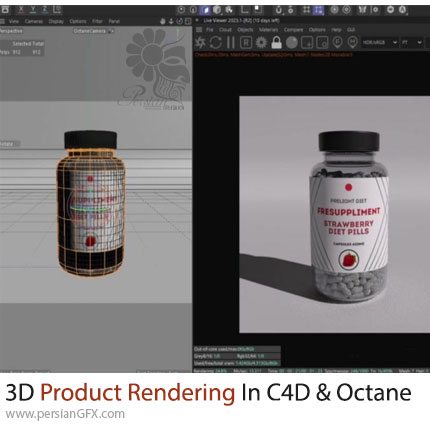The image size is (430, 427).
Task: Click the R reset render data icon
Action: 246,43
